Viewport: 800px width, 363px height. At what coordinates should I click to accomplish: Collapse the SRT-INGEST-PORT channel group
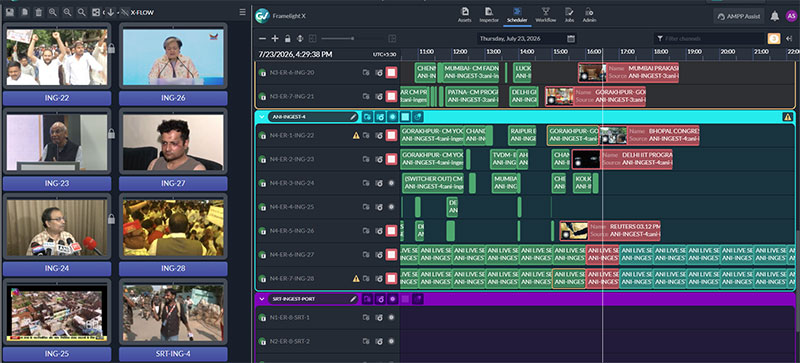[x=262, y=299]
